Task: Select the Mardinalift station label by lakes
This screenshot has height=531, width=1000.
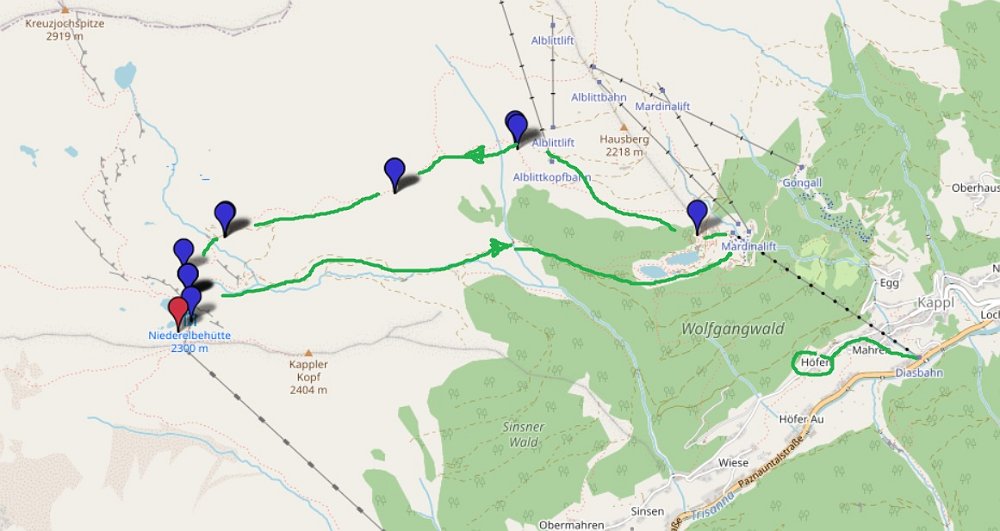Action: click(749, 246)
